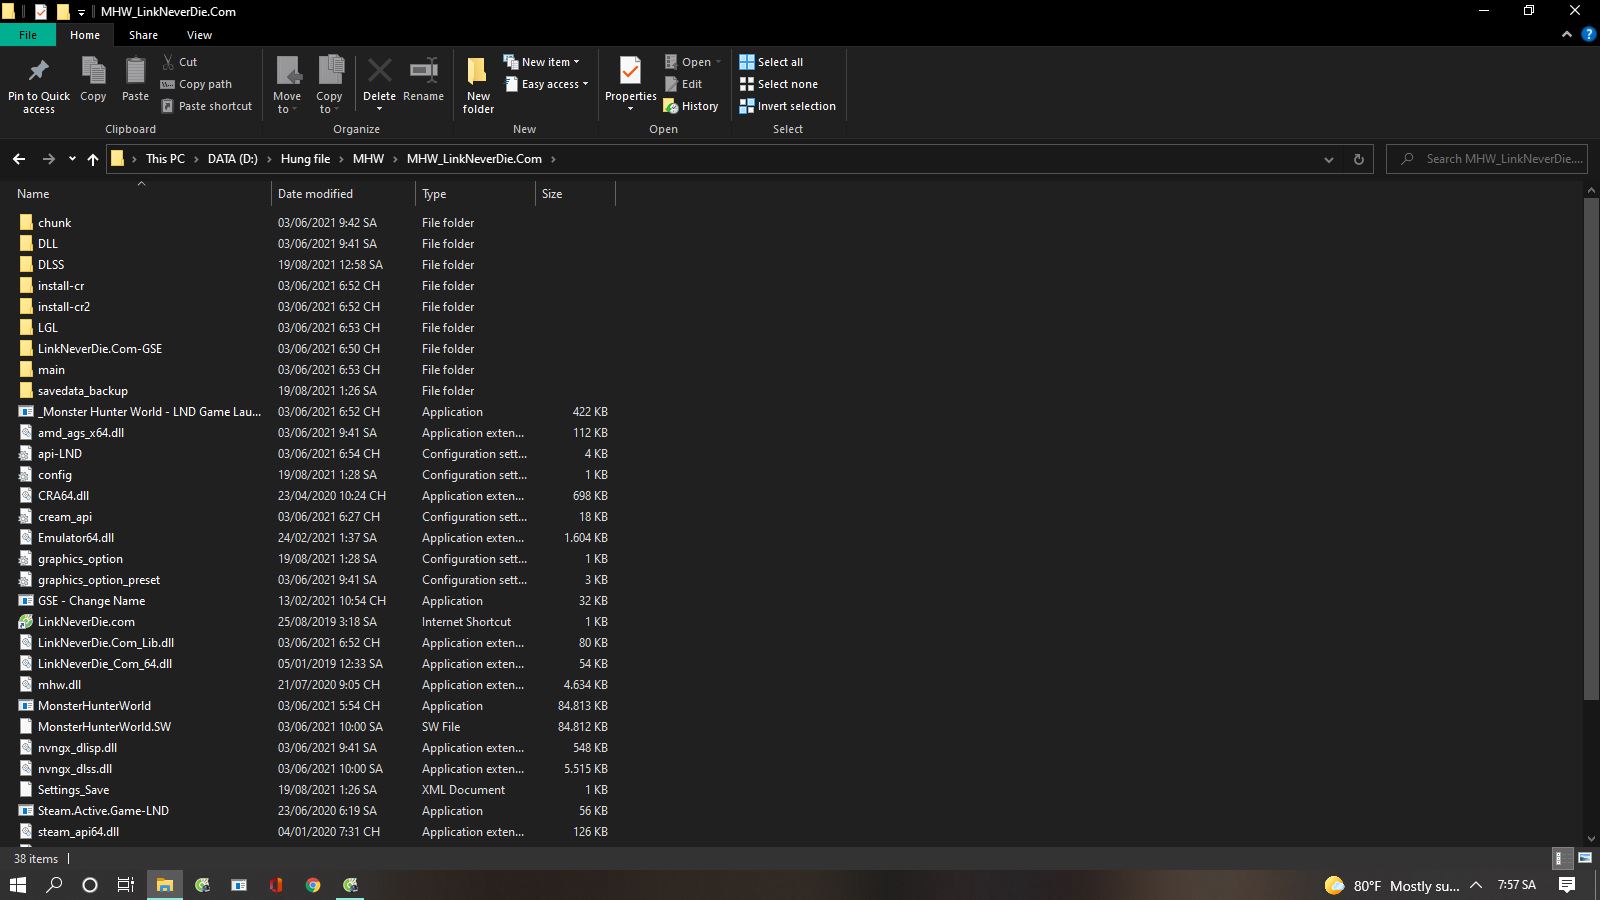The image size is (1600, 900).
Task: Click the Rename ribbon icon
Action: 423,72
